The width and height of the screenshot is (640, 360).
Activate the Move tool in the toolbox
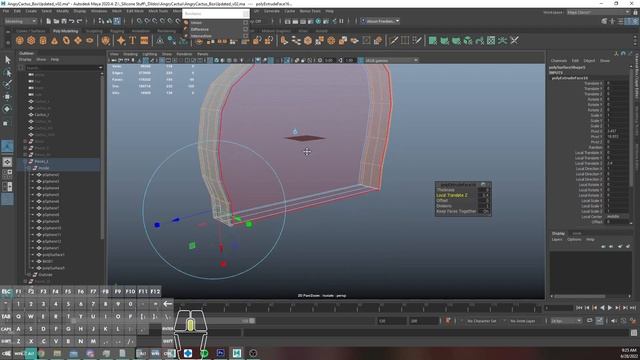coord(7,97)
